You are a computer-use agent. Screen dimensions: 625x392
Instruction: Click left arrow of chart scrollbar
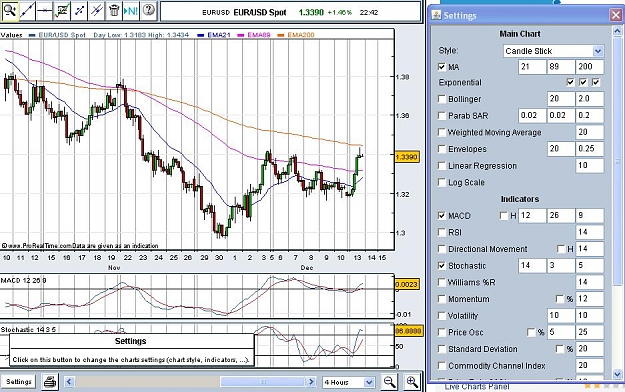tap(69, 382)
